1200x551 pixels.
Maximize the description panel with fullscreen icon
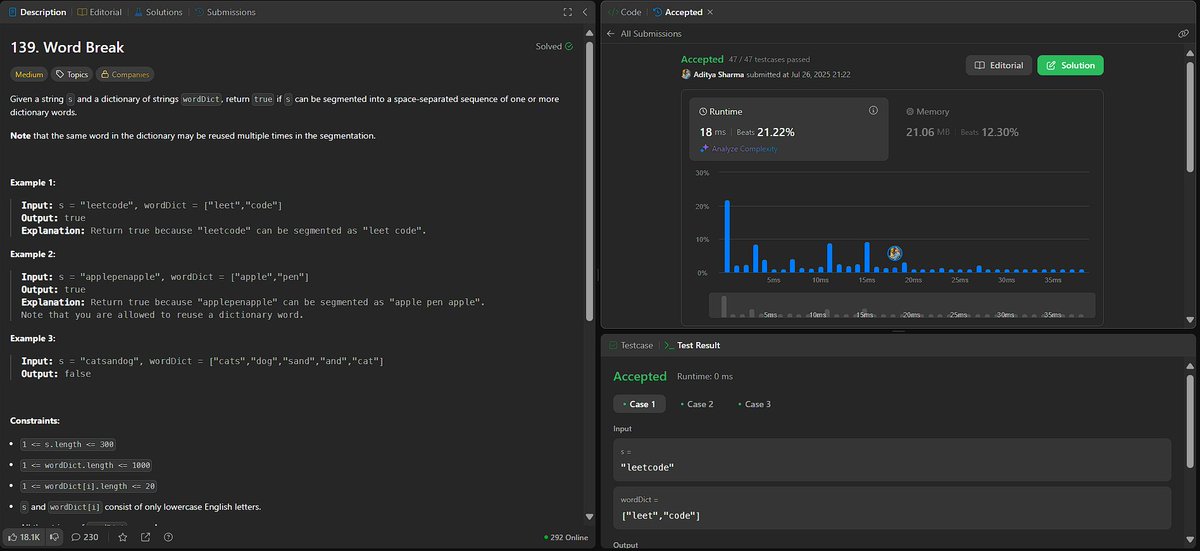point(568,12)
